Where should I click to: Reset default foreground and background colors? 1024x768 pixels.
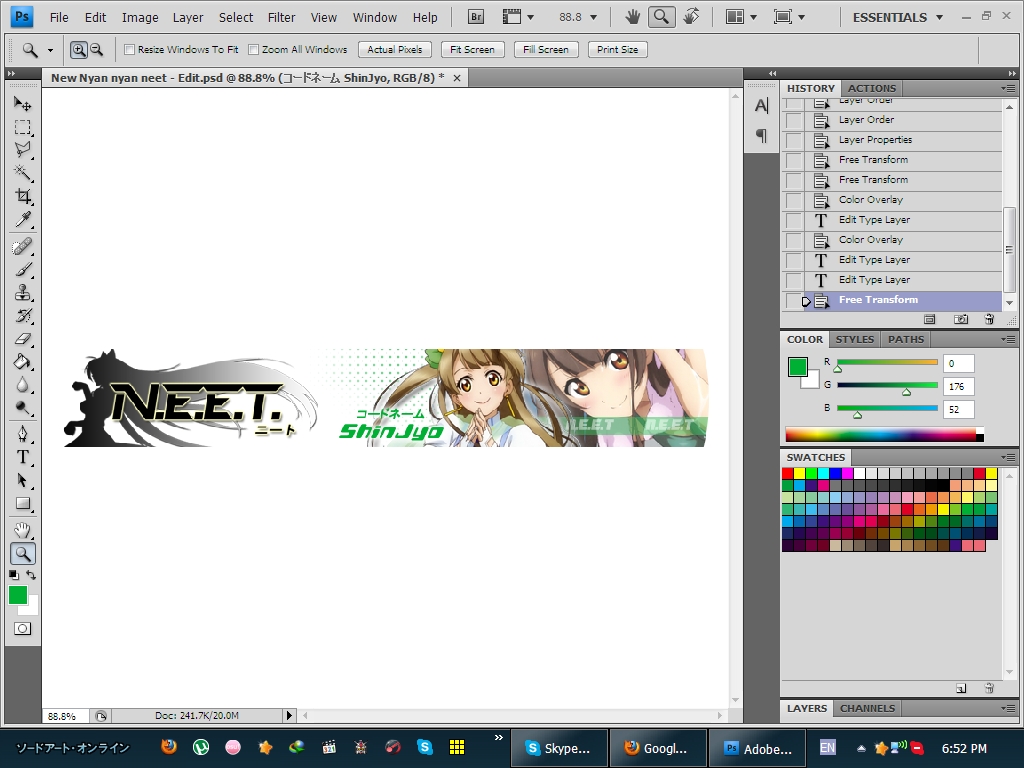point(14,575)
